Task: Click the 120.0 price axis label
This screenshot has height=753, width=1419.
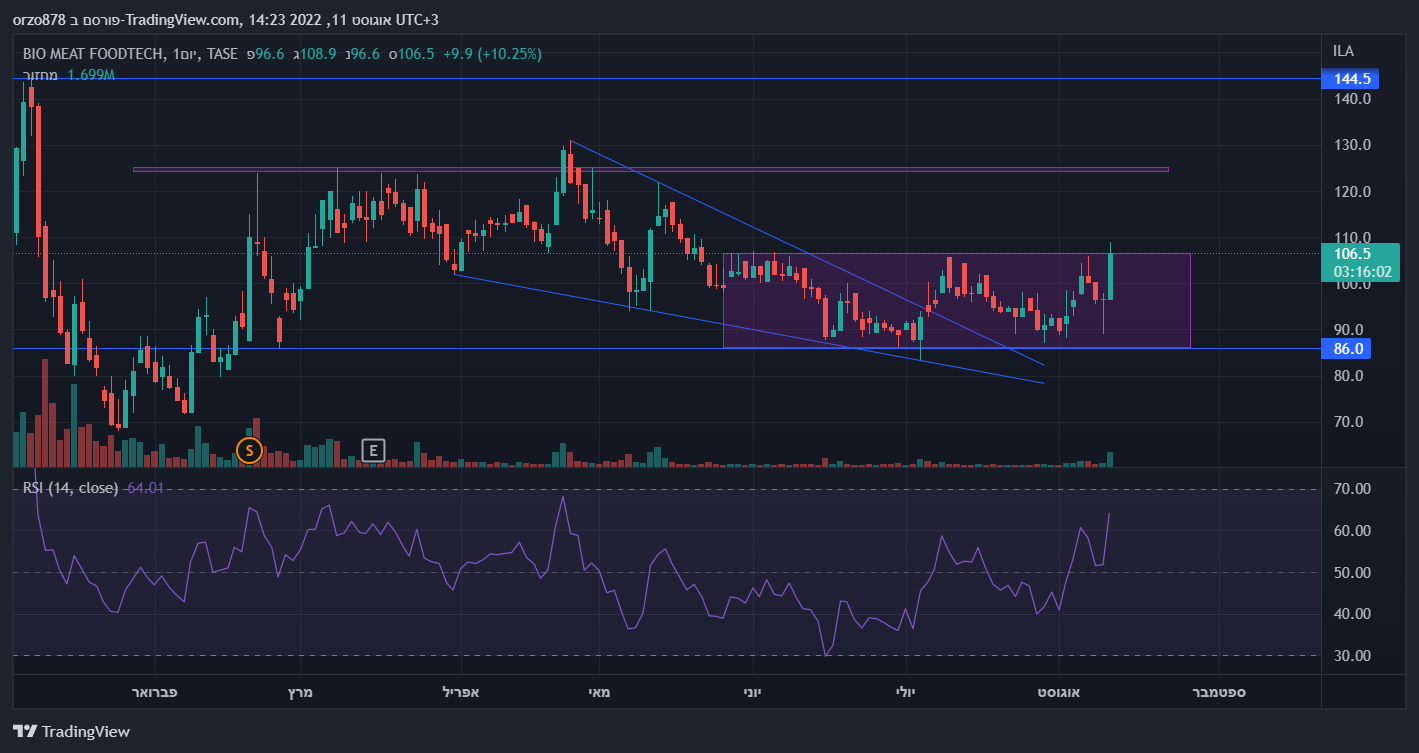Action: click(x=1352, y=191)
